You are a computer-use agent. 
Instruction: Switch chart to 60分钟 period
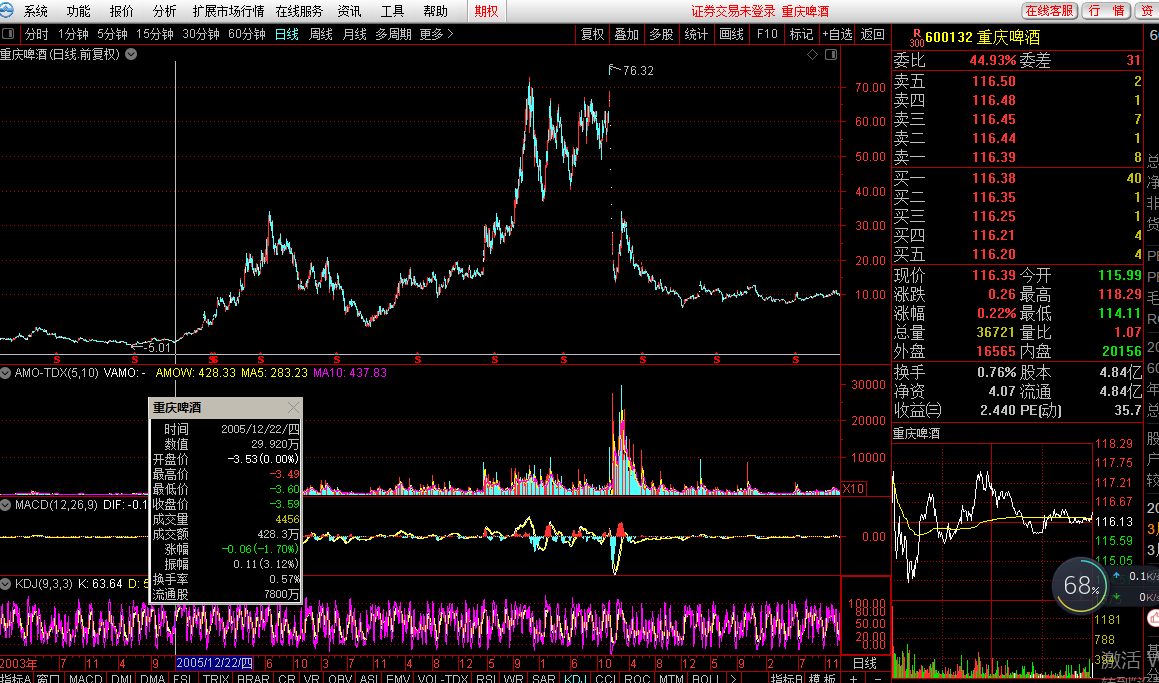pos(246,34)
